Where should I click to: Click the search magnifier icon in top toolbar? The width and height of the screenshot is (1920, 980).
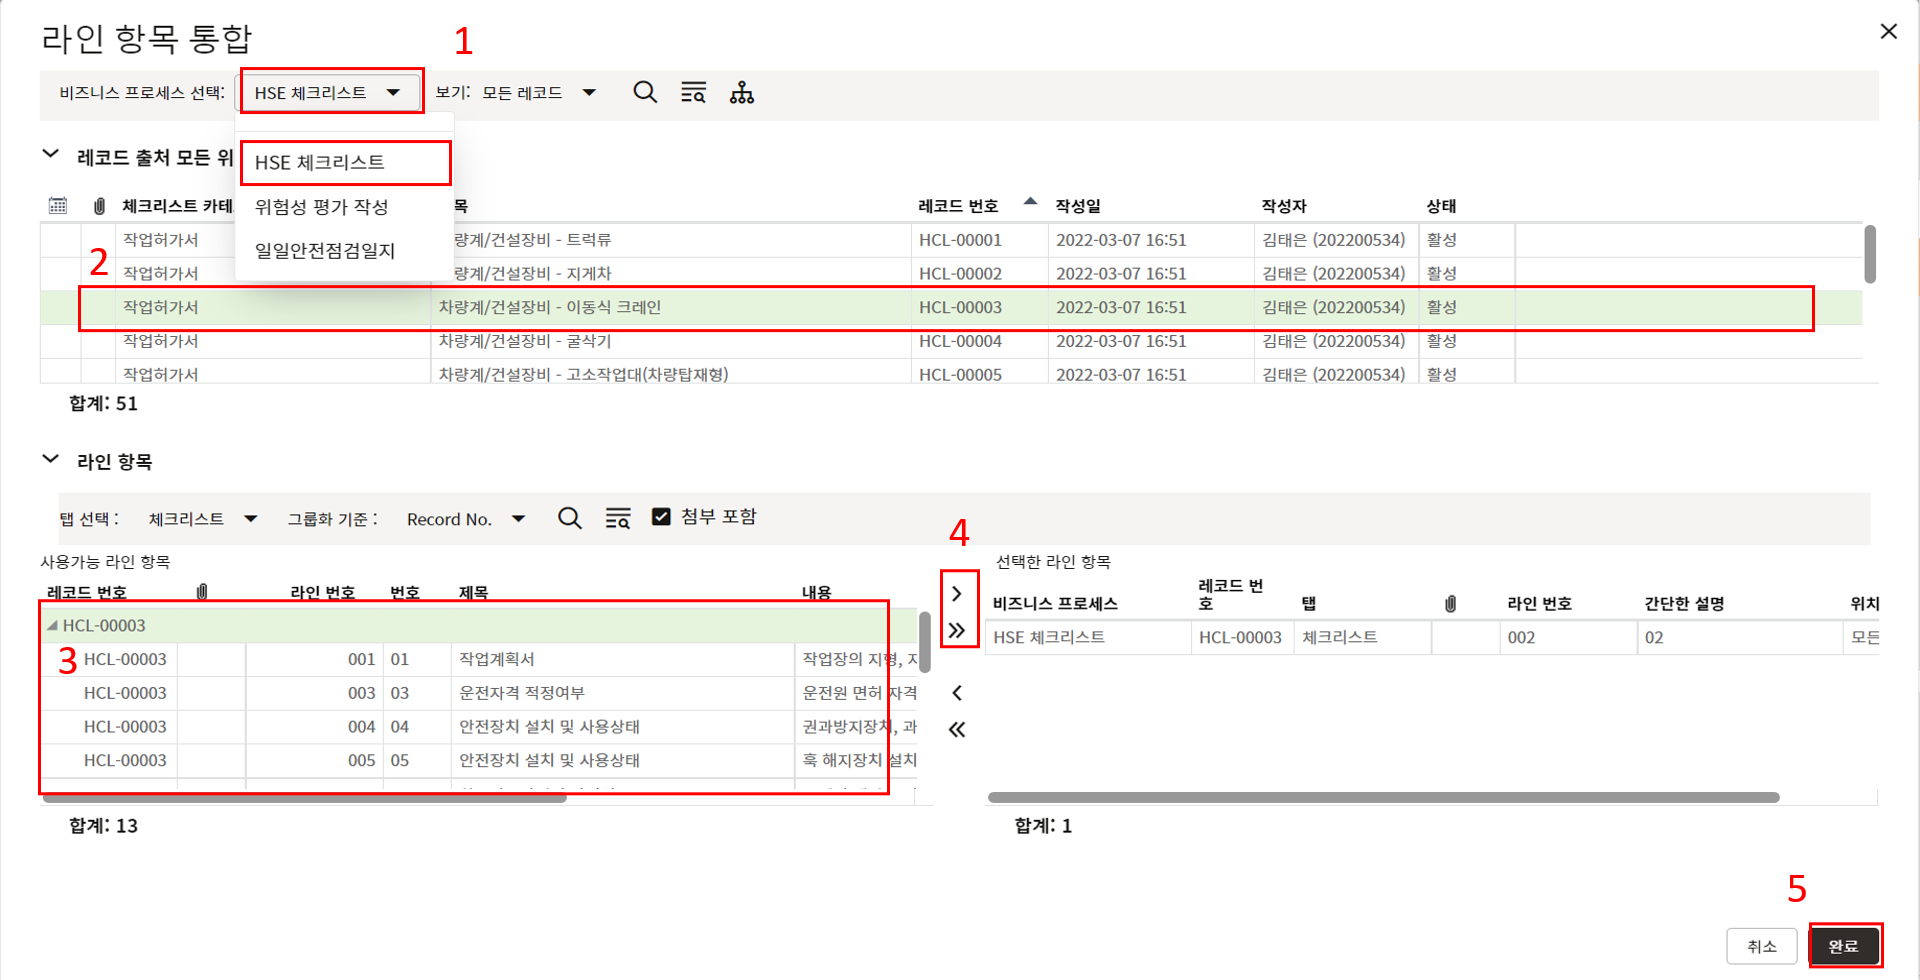click(x=645, y=93)
